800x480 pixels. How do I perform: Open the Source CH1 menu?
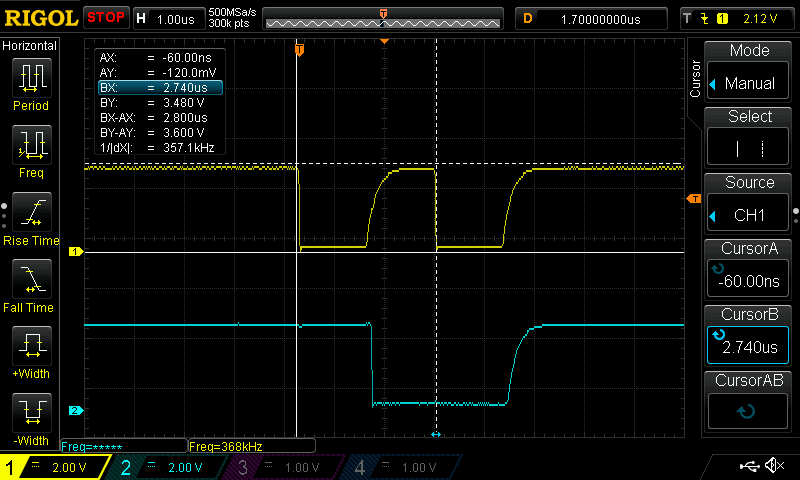[x=748, y=213]
